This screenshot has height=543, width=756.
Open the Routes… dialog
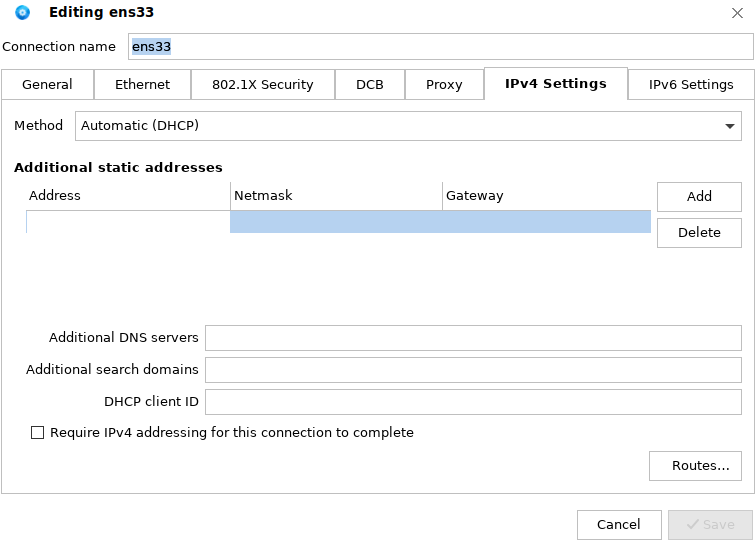(x=699, y=466)
